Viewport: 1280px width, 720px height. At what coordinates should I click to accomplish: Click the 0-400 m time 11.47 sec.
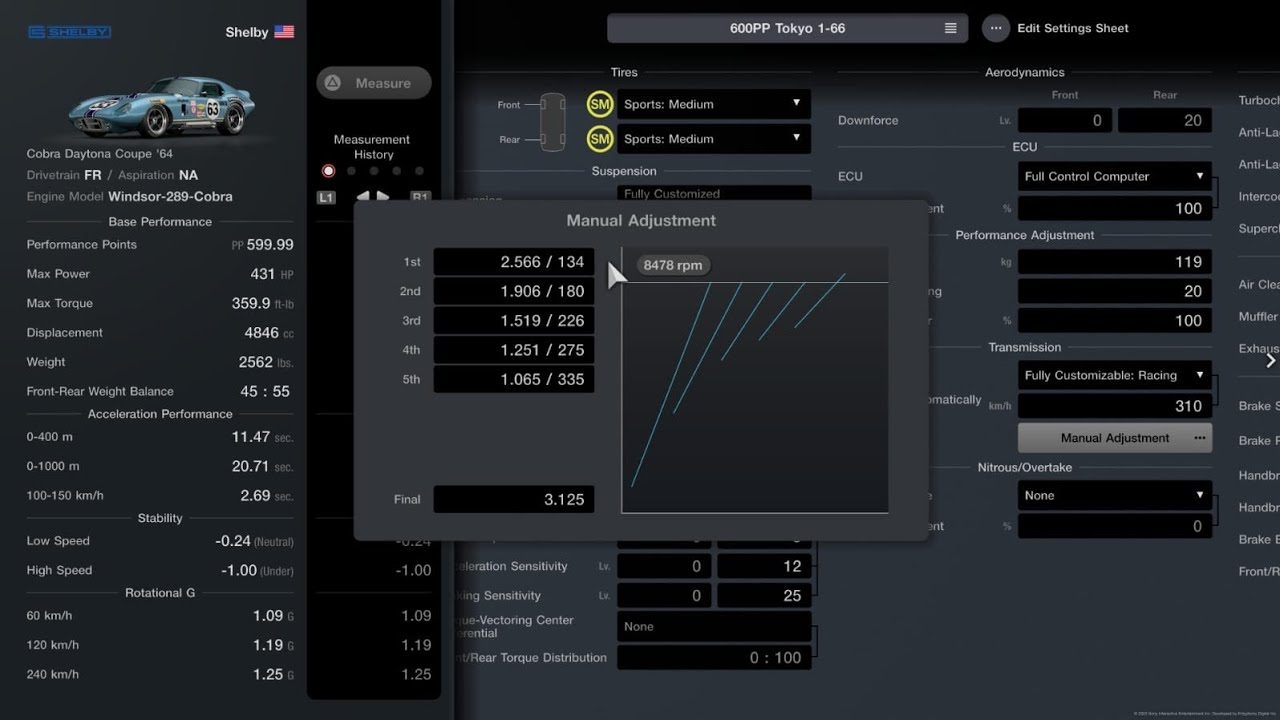(x=262, y=437)
